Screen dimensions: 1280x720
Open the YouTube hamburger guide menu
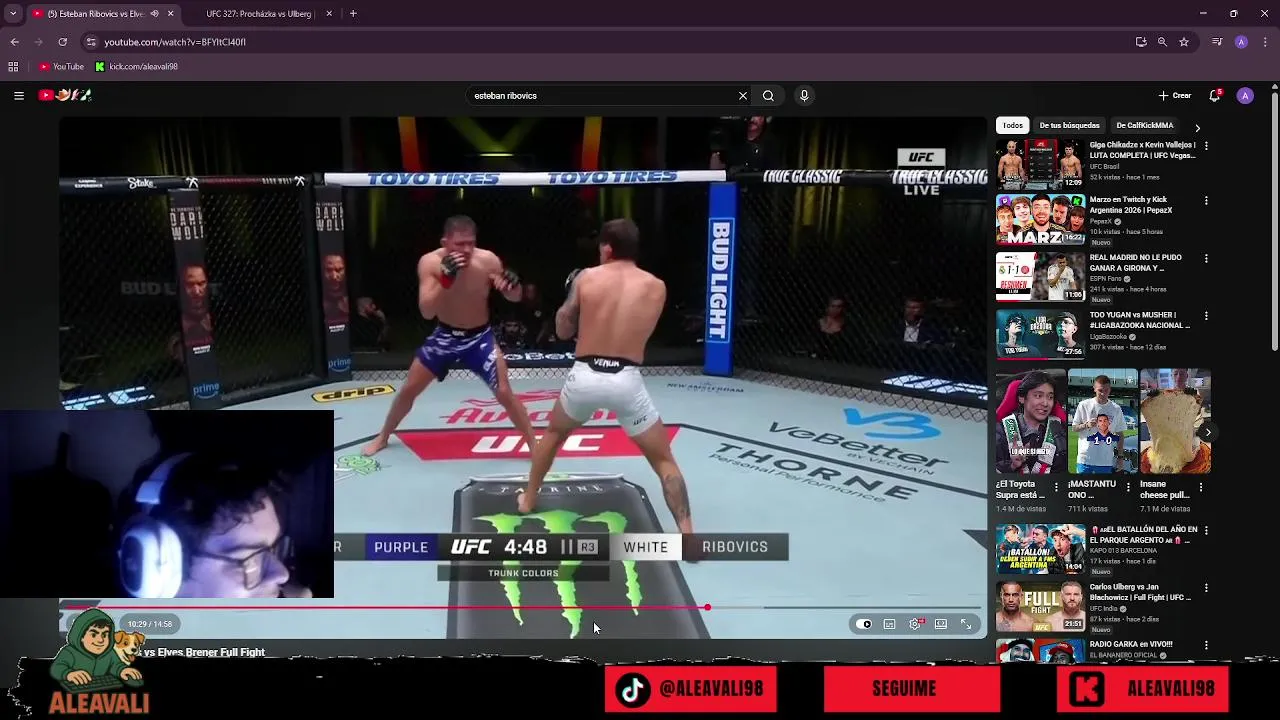(19, 96)
